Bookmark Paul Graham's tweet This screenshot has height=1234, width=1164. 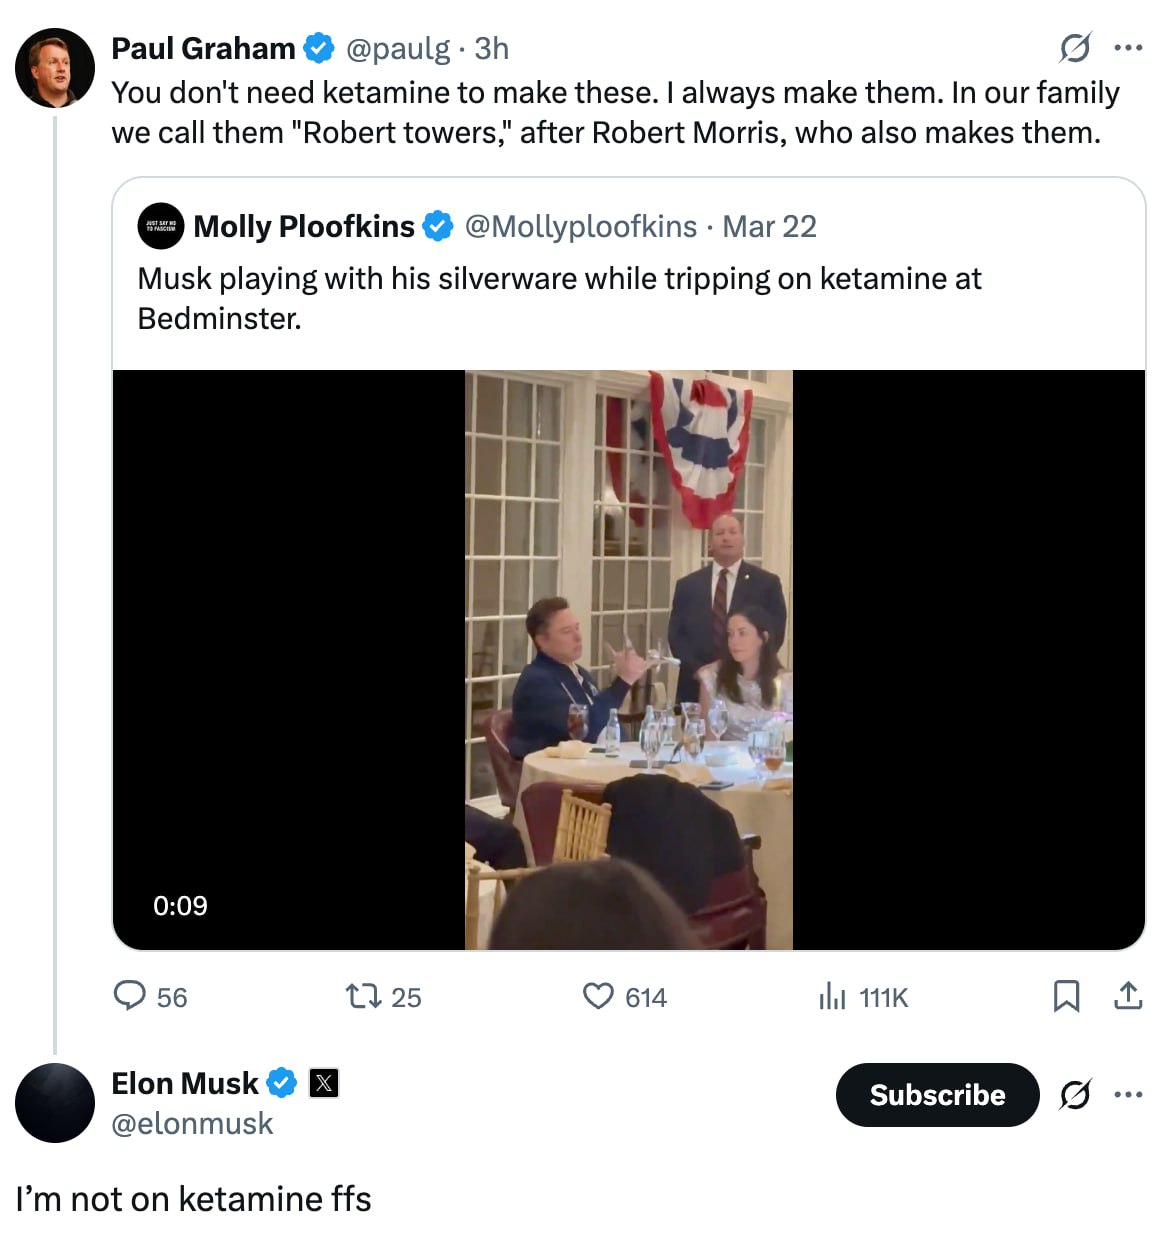click(x=1066, y=996)
